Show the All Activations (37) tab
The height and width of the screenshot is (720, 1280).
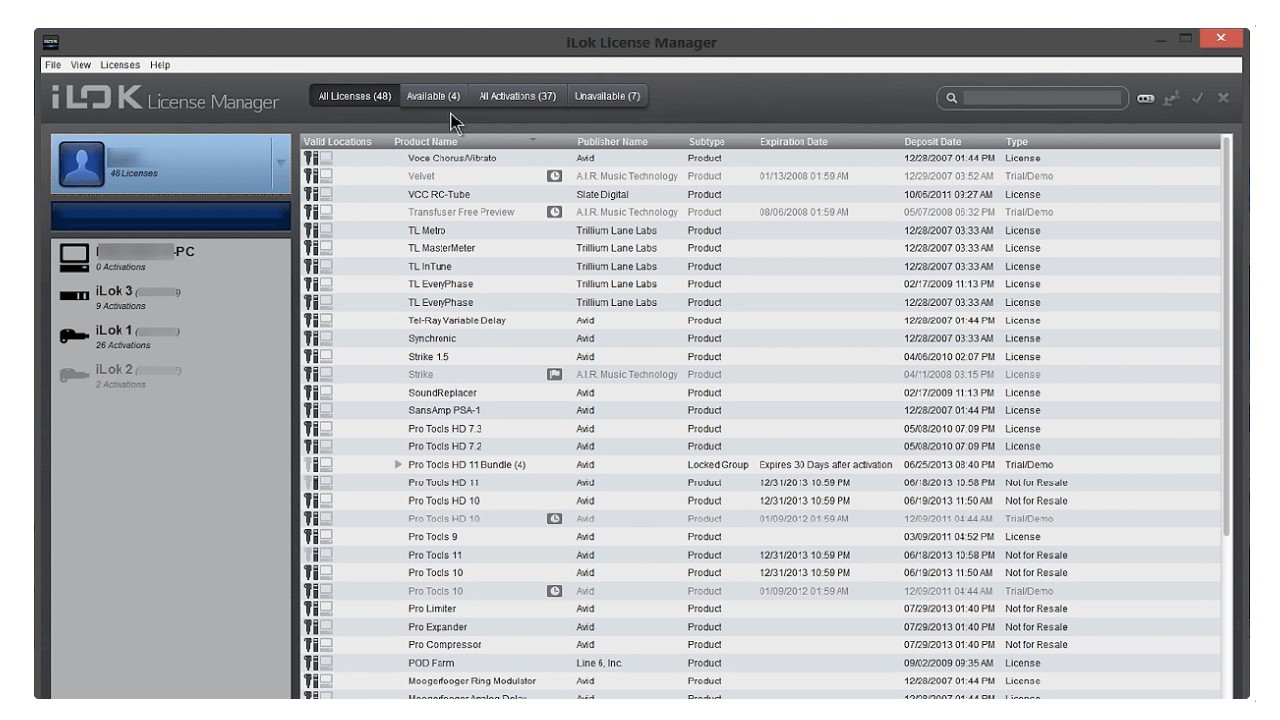[517, 96]
